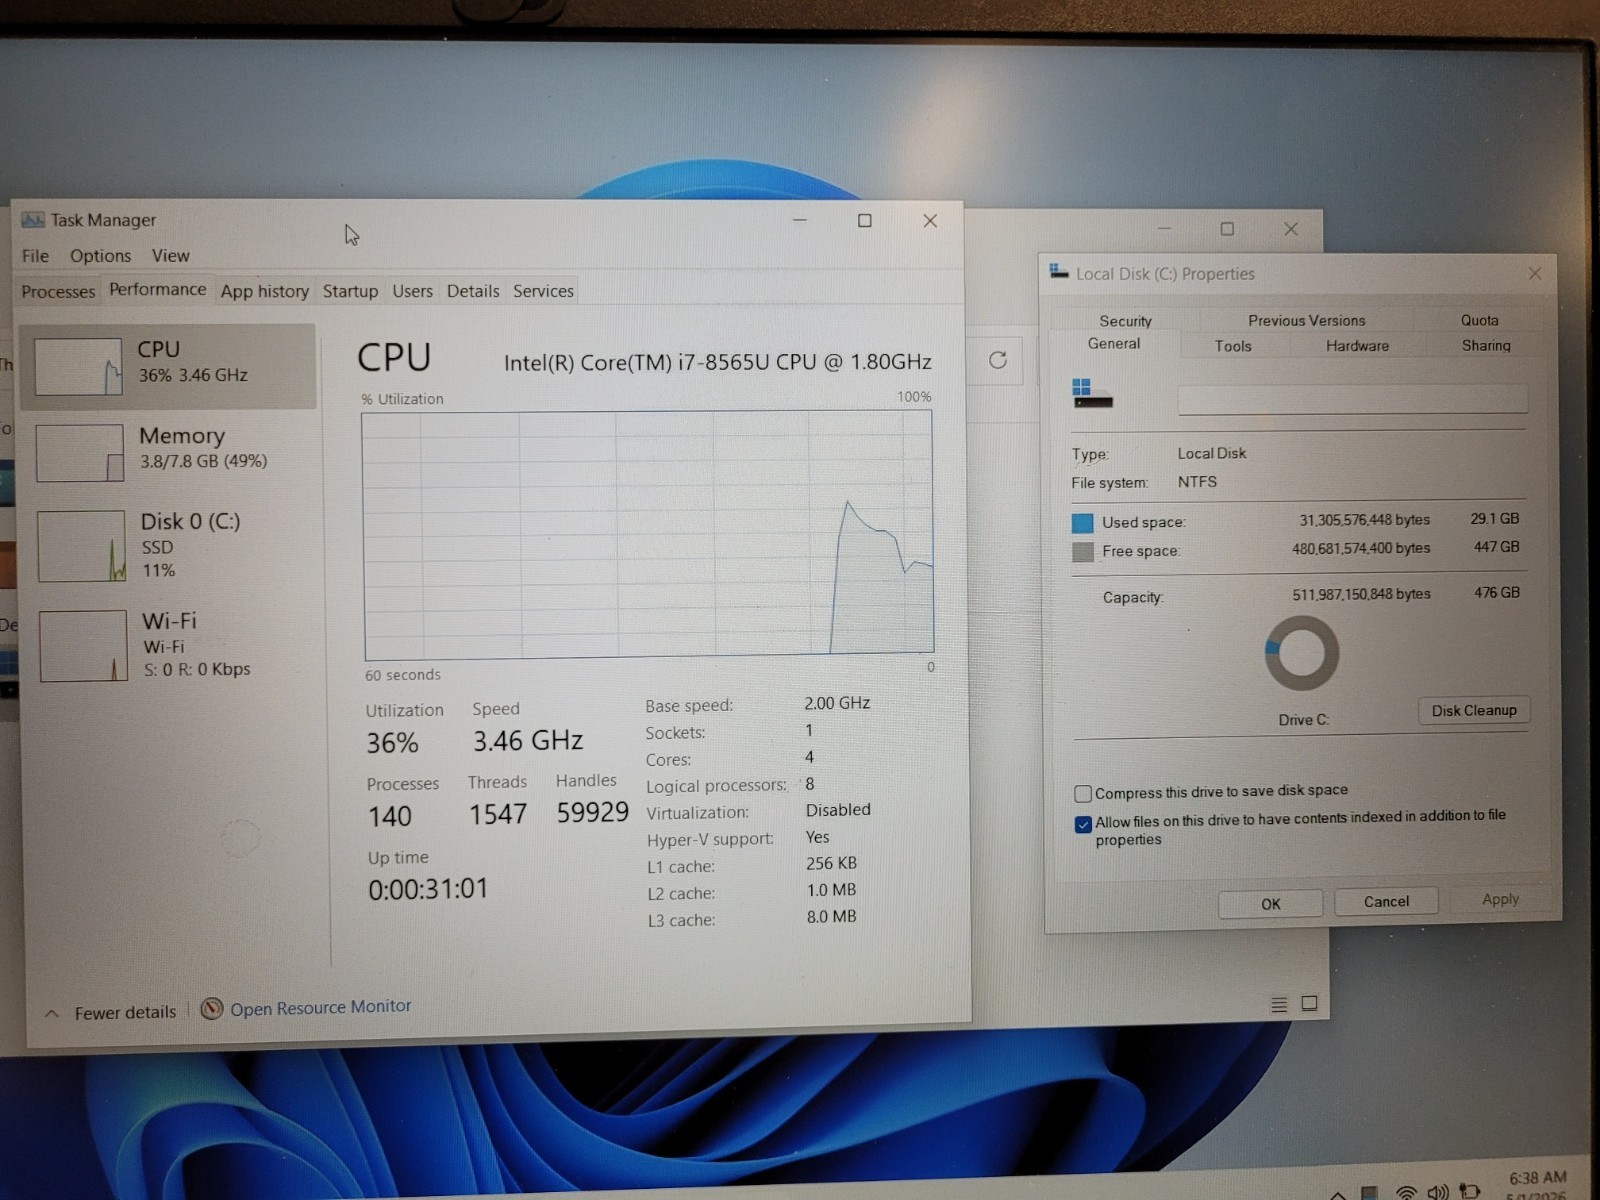Open the Quota tab in Properties
The width and height of the screenshot is (1600, 1200).
1479,320
